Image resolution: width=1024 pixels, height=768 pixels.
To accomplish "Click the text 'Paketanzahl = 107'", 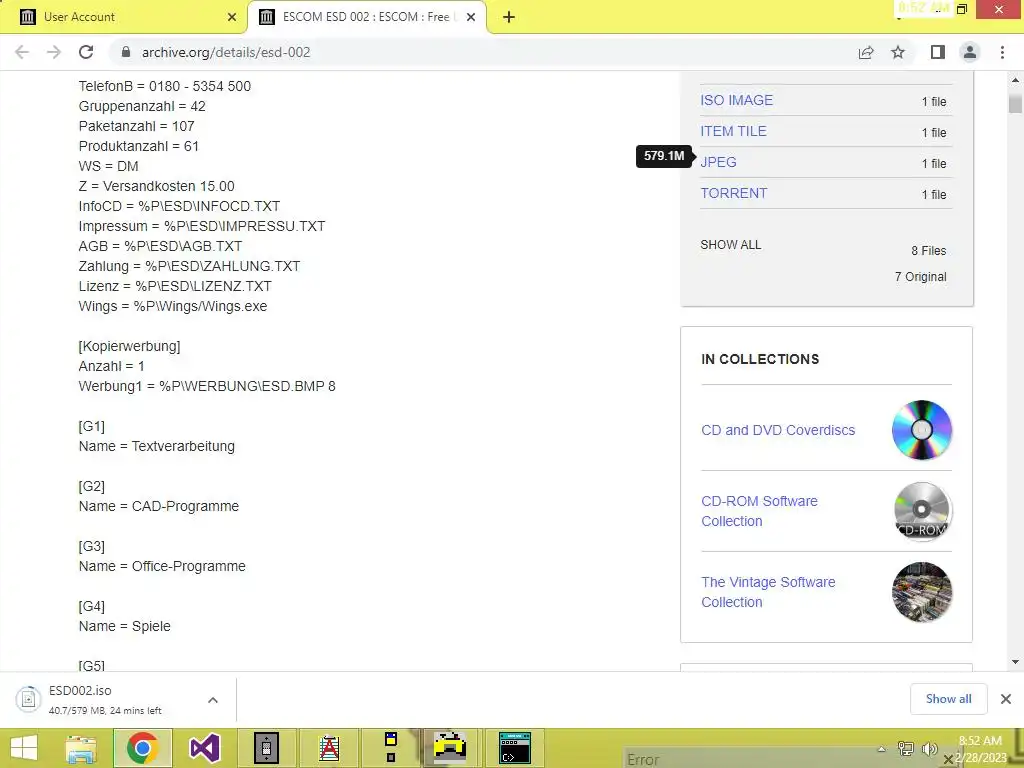I will tap(136, 126).
